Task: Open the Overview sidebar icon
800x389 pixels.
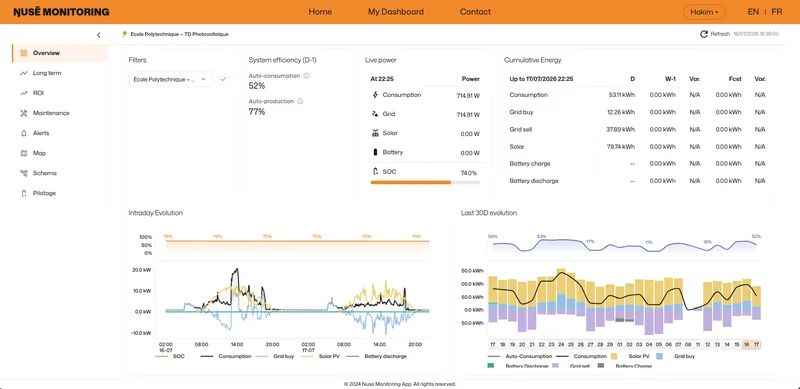Action: click(x=23, y=53)
